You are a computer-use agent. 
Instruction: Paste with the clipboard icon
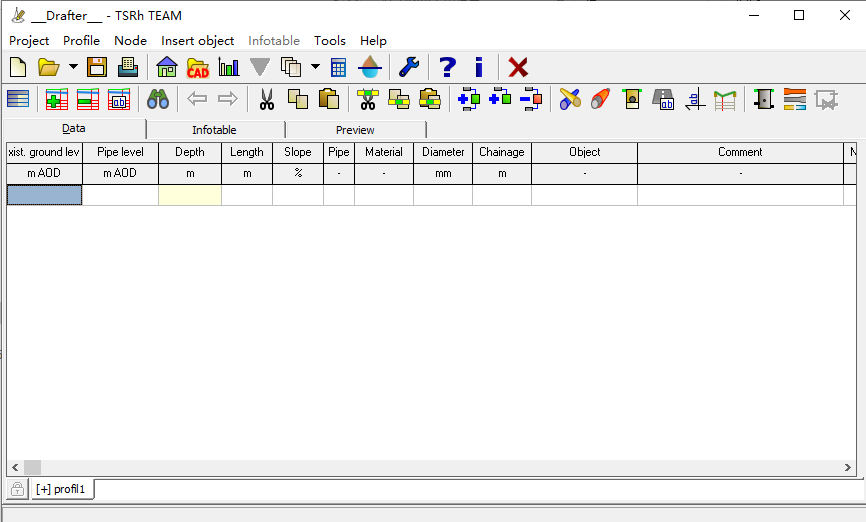tap(329, 99)
